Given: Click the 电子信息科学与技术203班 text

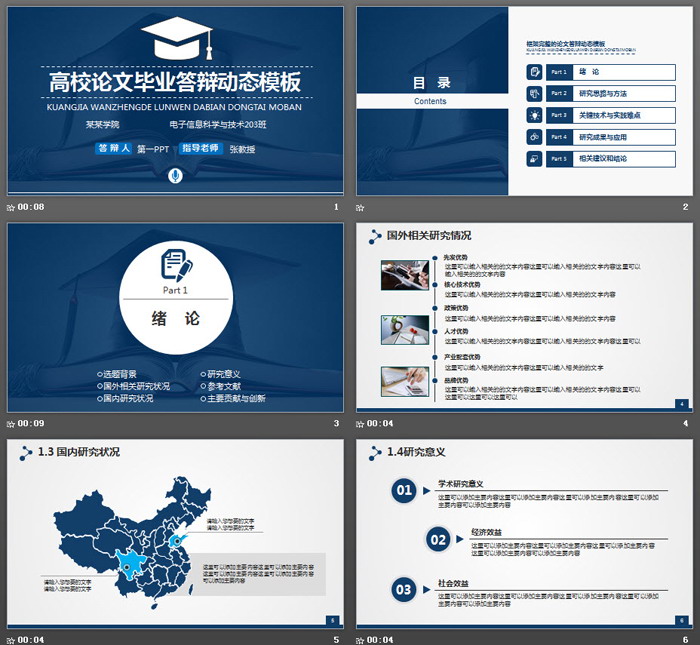Looking at the screenshot, I should coord(218,125).
